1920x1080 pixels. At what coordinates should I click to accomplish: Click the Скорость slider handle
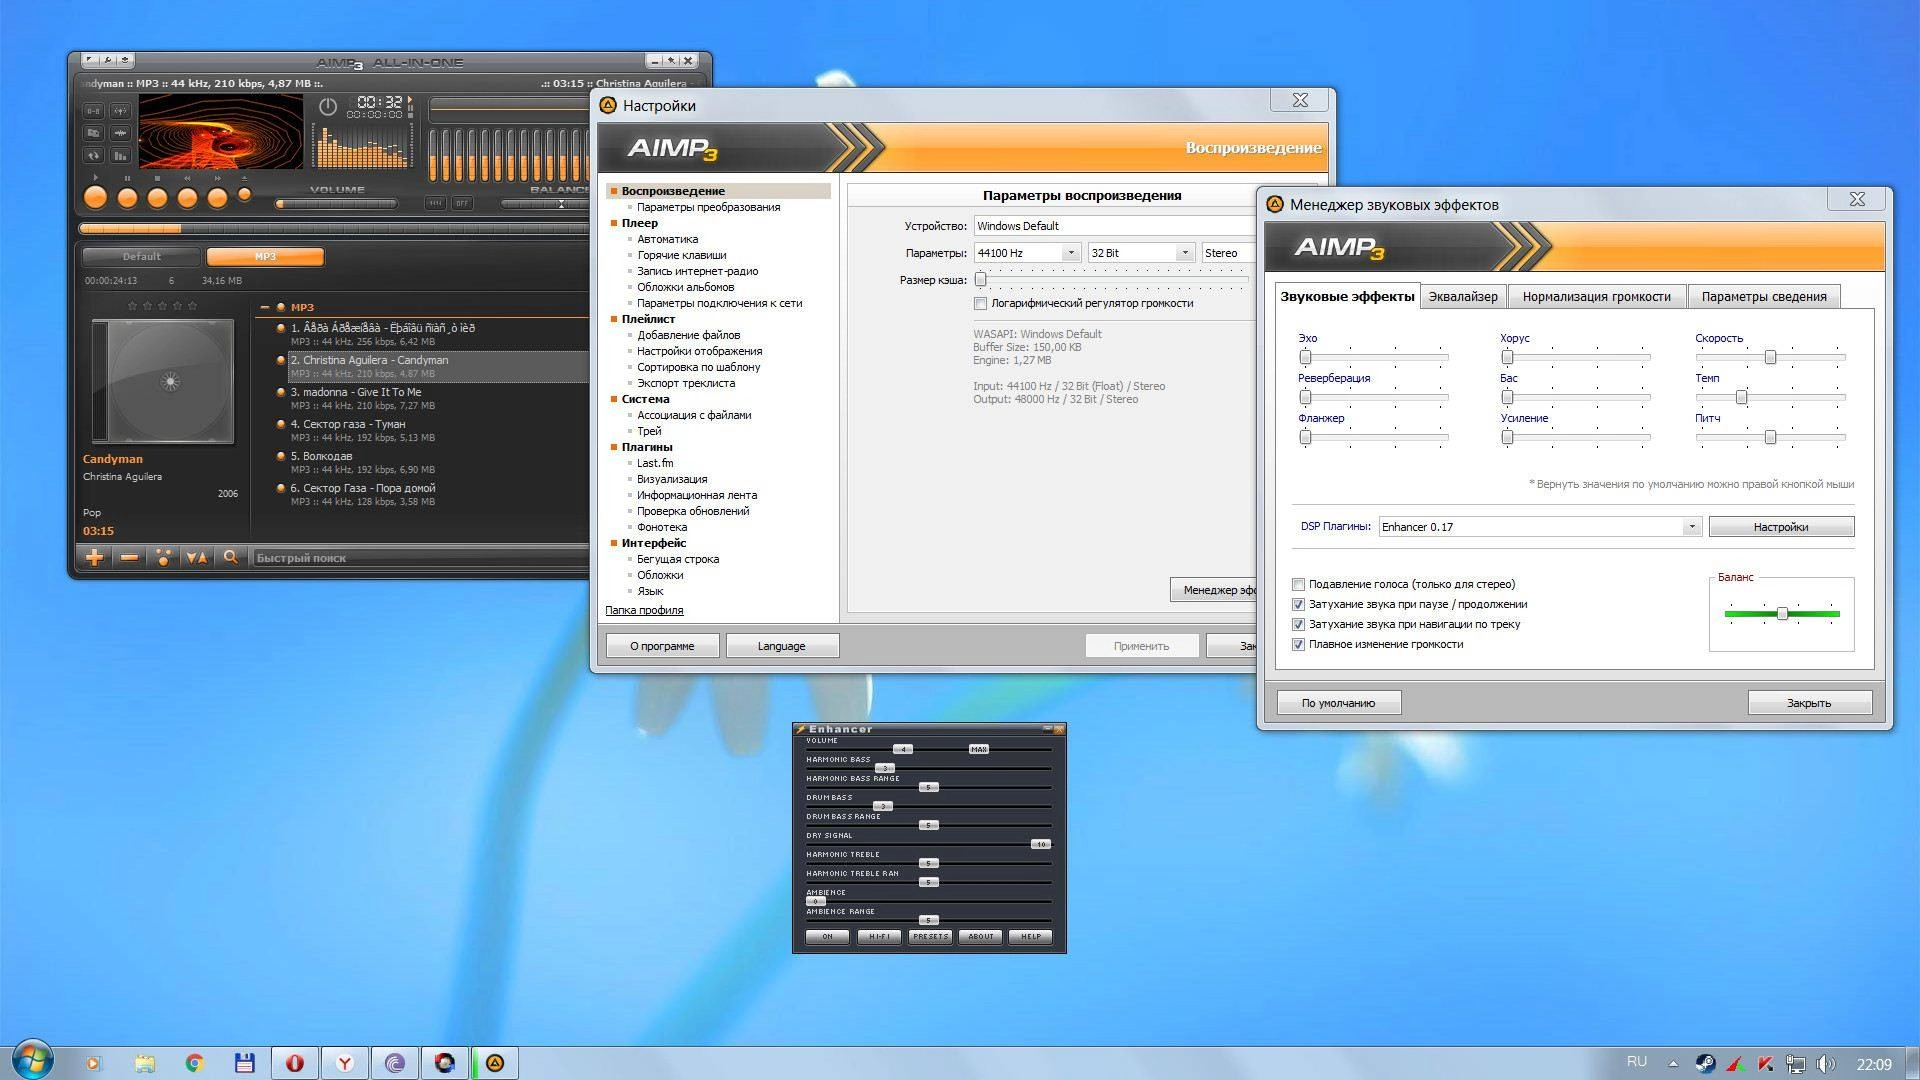[1770, 357]
